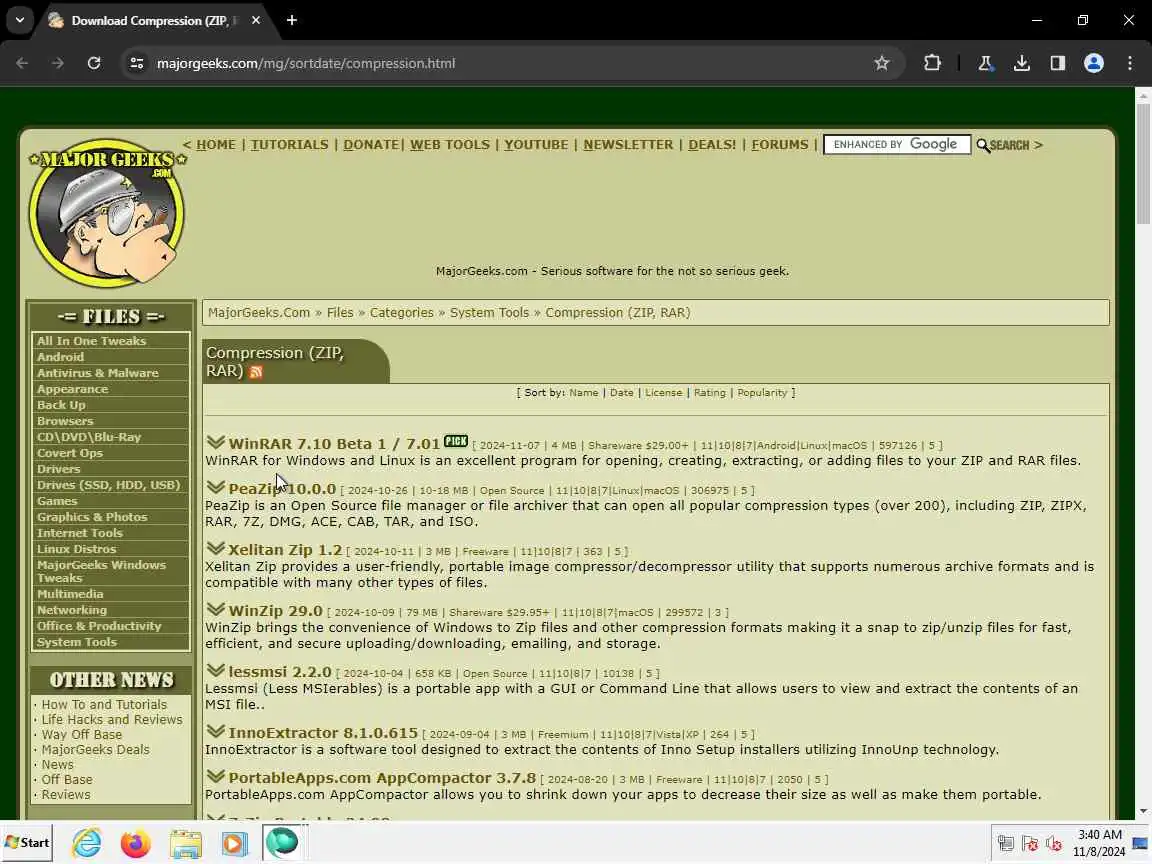1152x864 pixels.
Task: Open the InnoExtractor 8.1.0.615 link
Action: [323, 732]
